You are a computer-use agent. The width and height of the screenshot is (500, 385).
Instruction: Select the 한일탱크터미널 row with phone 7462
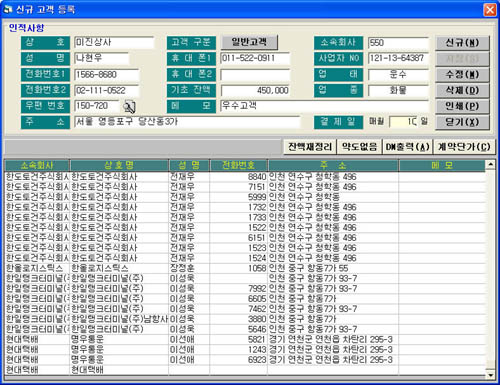click(245, 309)
